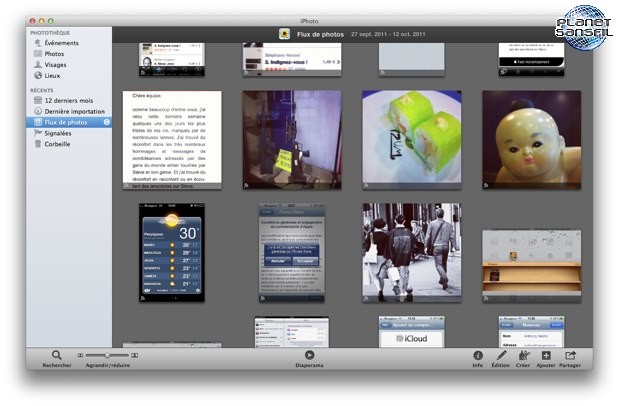The height and width of the screenshot is (406, 619).
Task: Click the Lieux globe icon
Action: tap(38, 75)
